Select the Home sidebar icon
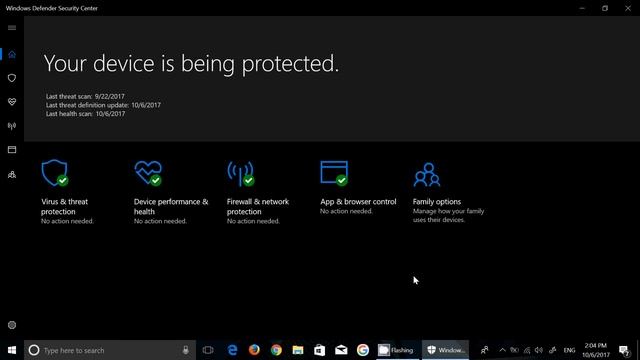 12,54
